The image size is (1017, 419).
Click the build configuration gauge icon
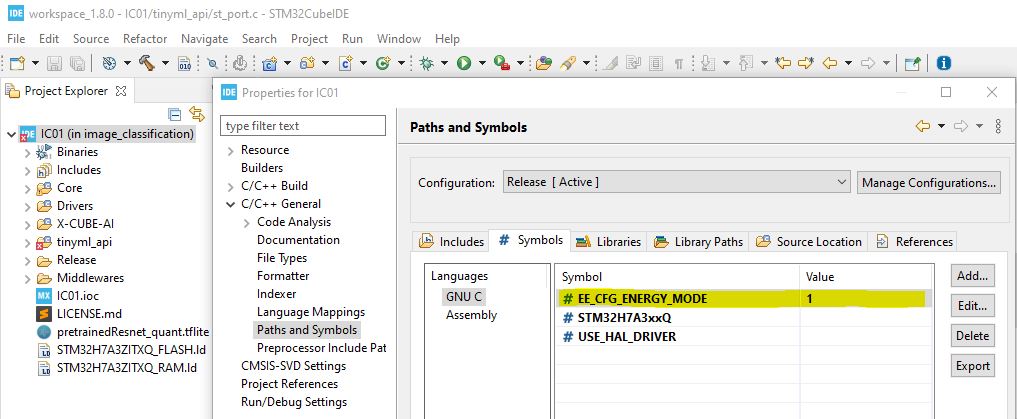(109, 63)
